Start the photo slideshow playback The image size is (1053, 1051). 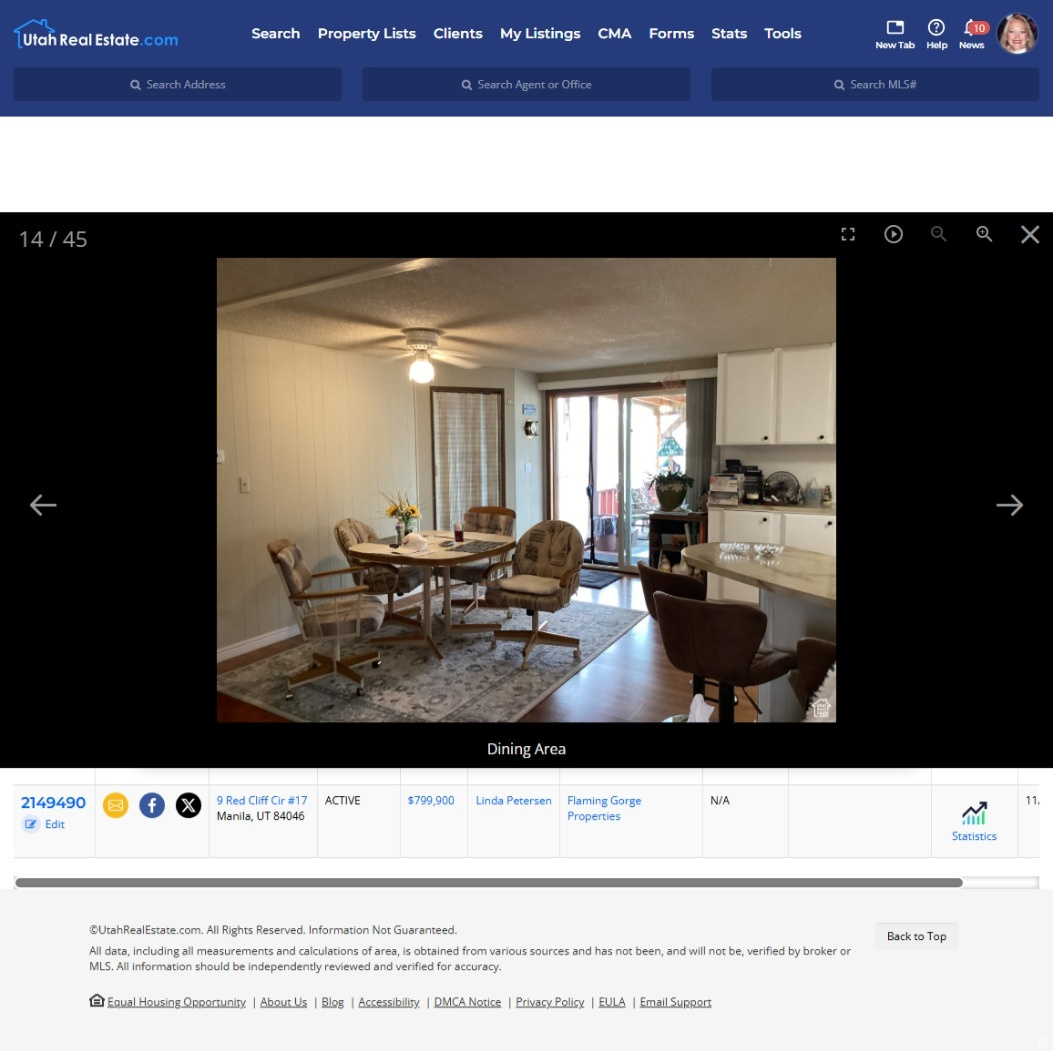893,234
